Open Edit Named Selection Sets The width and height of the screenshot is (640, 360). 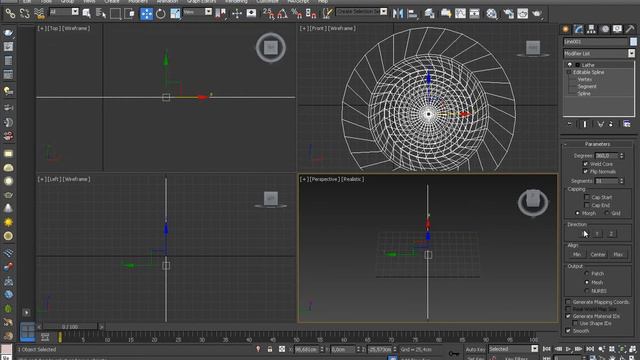tap(327, 13)
